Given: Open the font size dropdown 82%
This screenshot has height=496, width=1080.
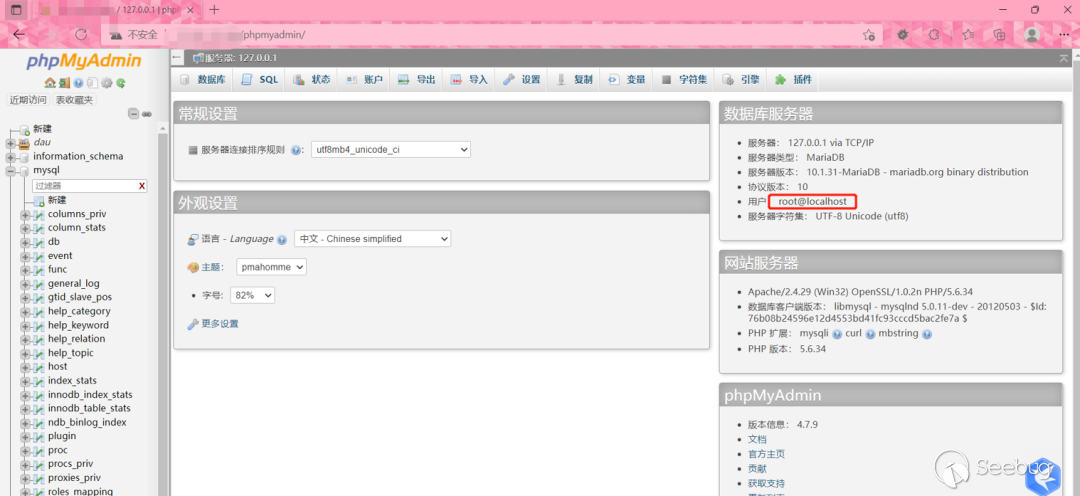Looking at the screenshot, I should click(x=252, y=295).
